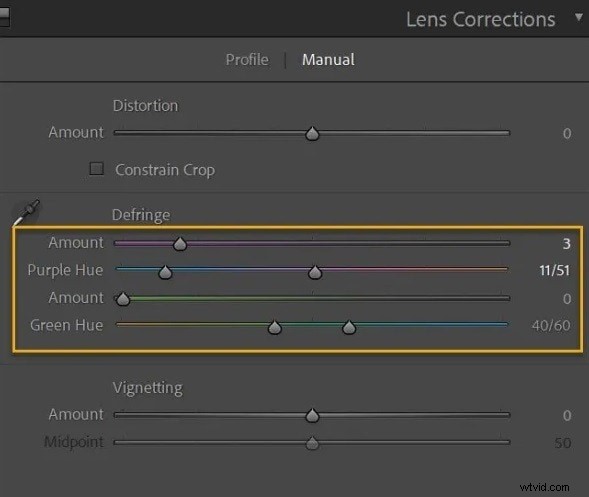Click the left Green Hue slider handle
This screenshot has height=497, width=589.
click(275, 327)
